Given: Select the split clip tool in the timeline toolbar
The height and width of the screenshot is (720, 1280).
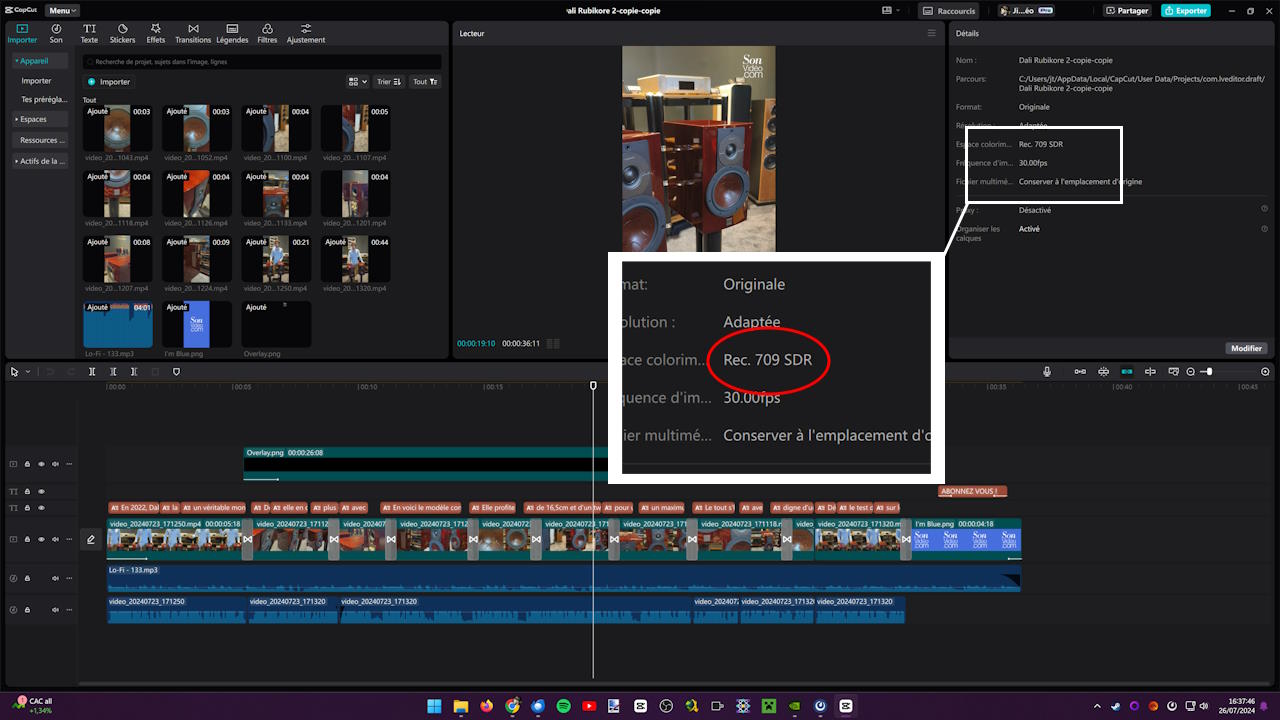Looking at the screenshot, I should [92, 372].
